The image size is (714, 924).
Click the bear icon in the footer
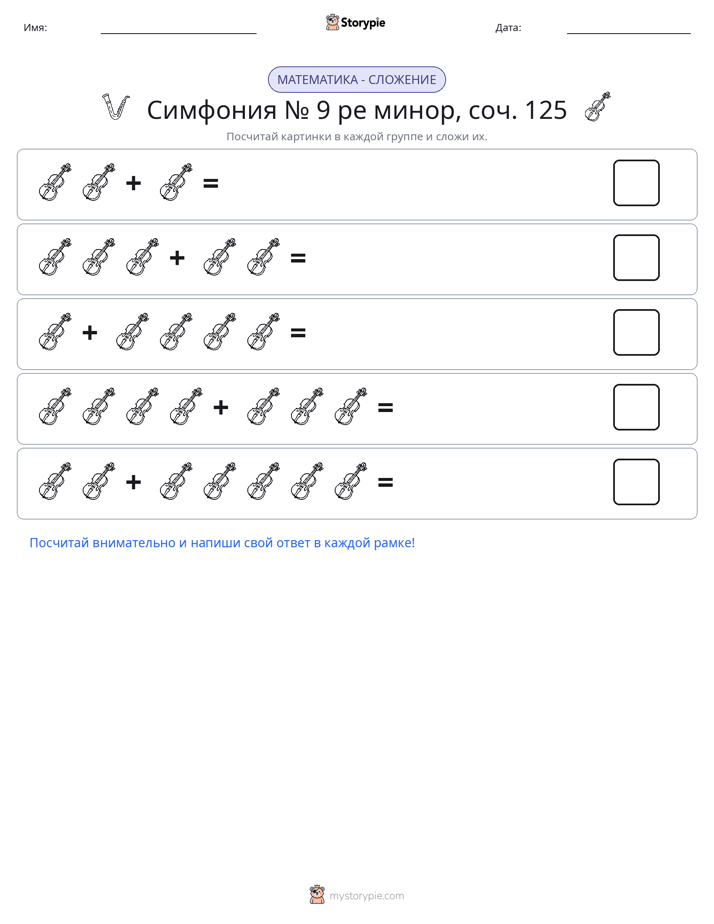(317, 895)
